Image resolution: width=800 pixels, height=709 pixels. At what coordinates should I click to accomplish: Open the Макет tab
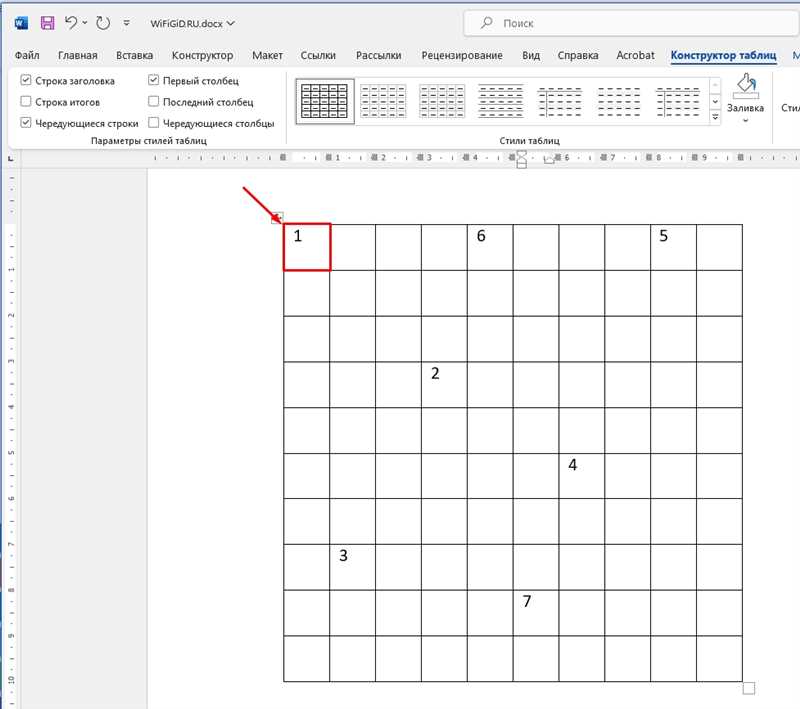(267, 55)
